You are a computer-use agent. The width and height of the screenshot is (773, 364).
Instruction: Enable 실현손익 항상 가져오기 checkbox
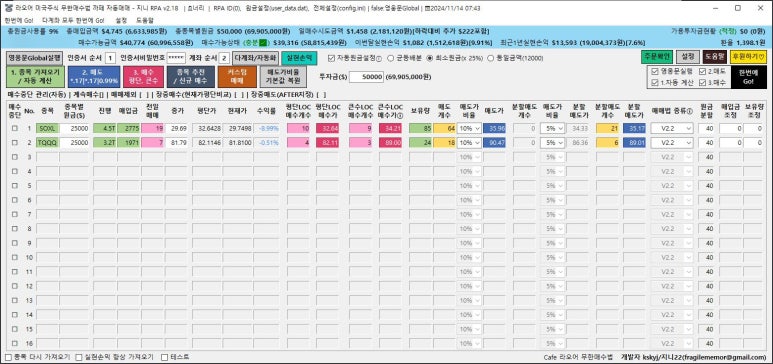coord(79,357)
